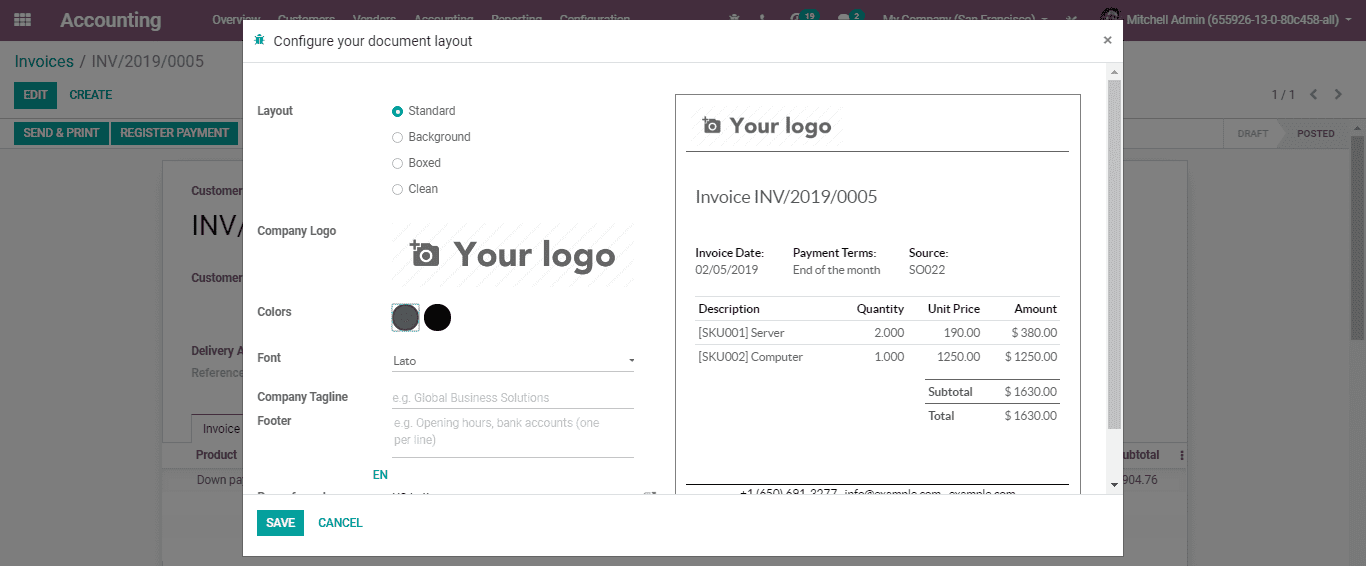
Task: Click the debug bug icon in dialog title
Action: [x=260, y=40]
